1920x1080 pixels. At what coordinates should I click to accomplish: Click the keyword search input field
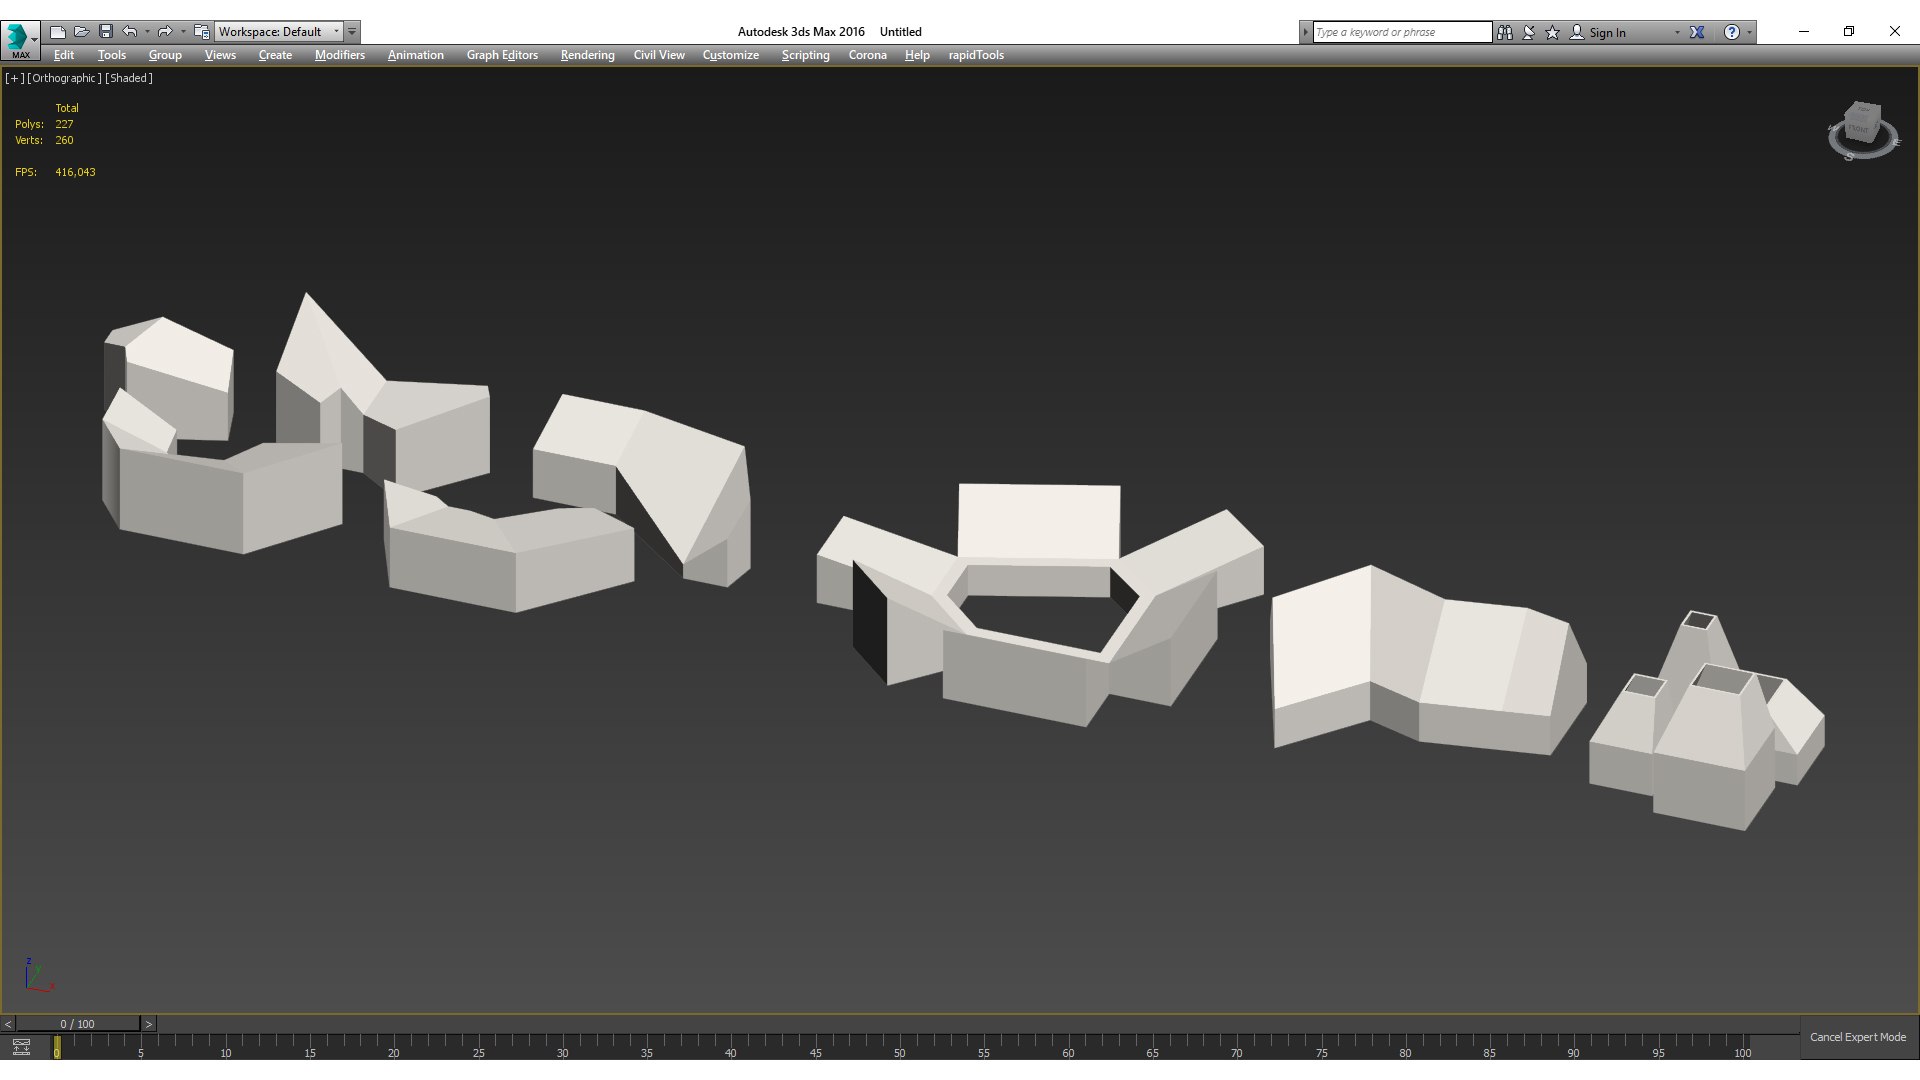click(x=1402, y=32)
